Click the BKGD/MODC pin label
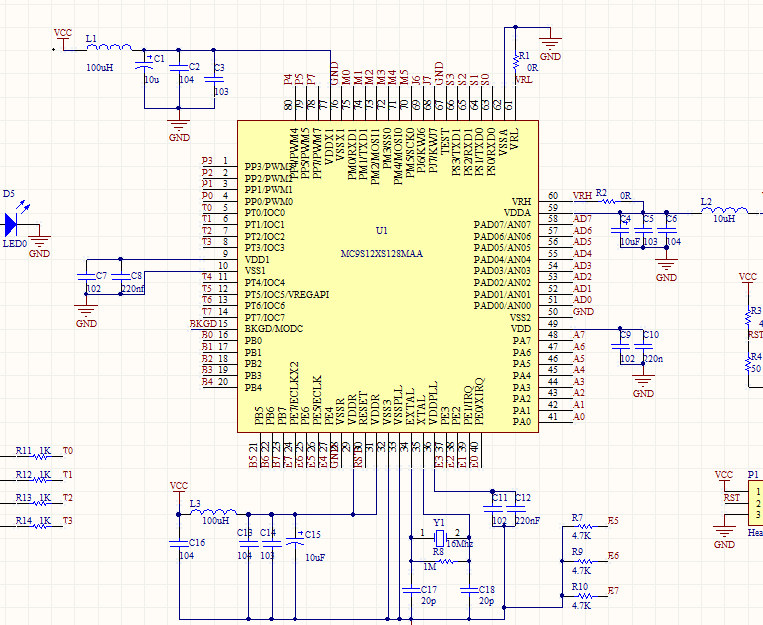The image size is (763, 625). (274, 329)
